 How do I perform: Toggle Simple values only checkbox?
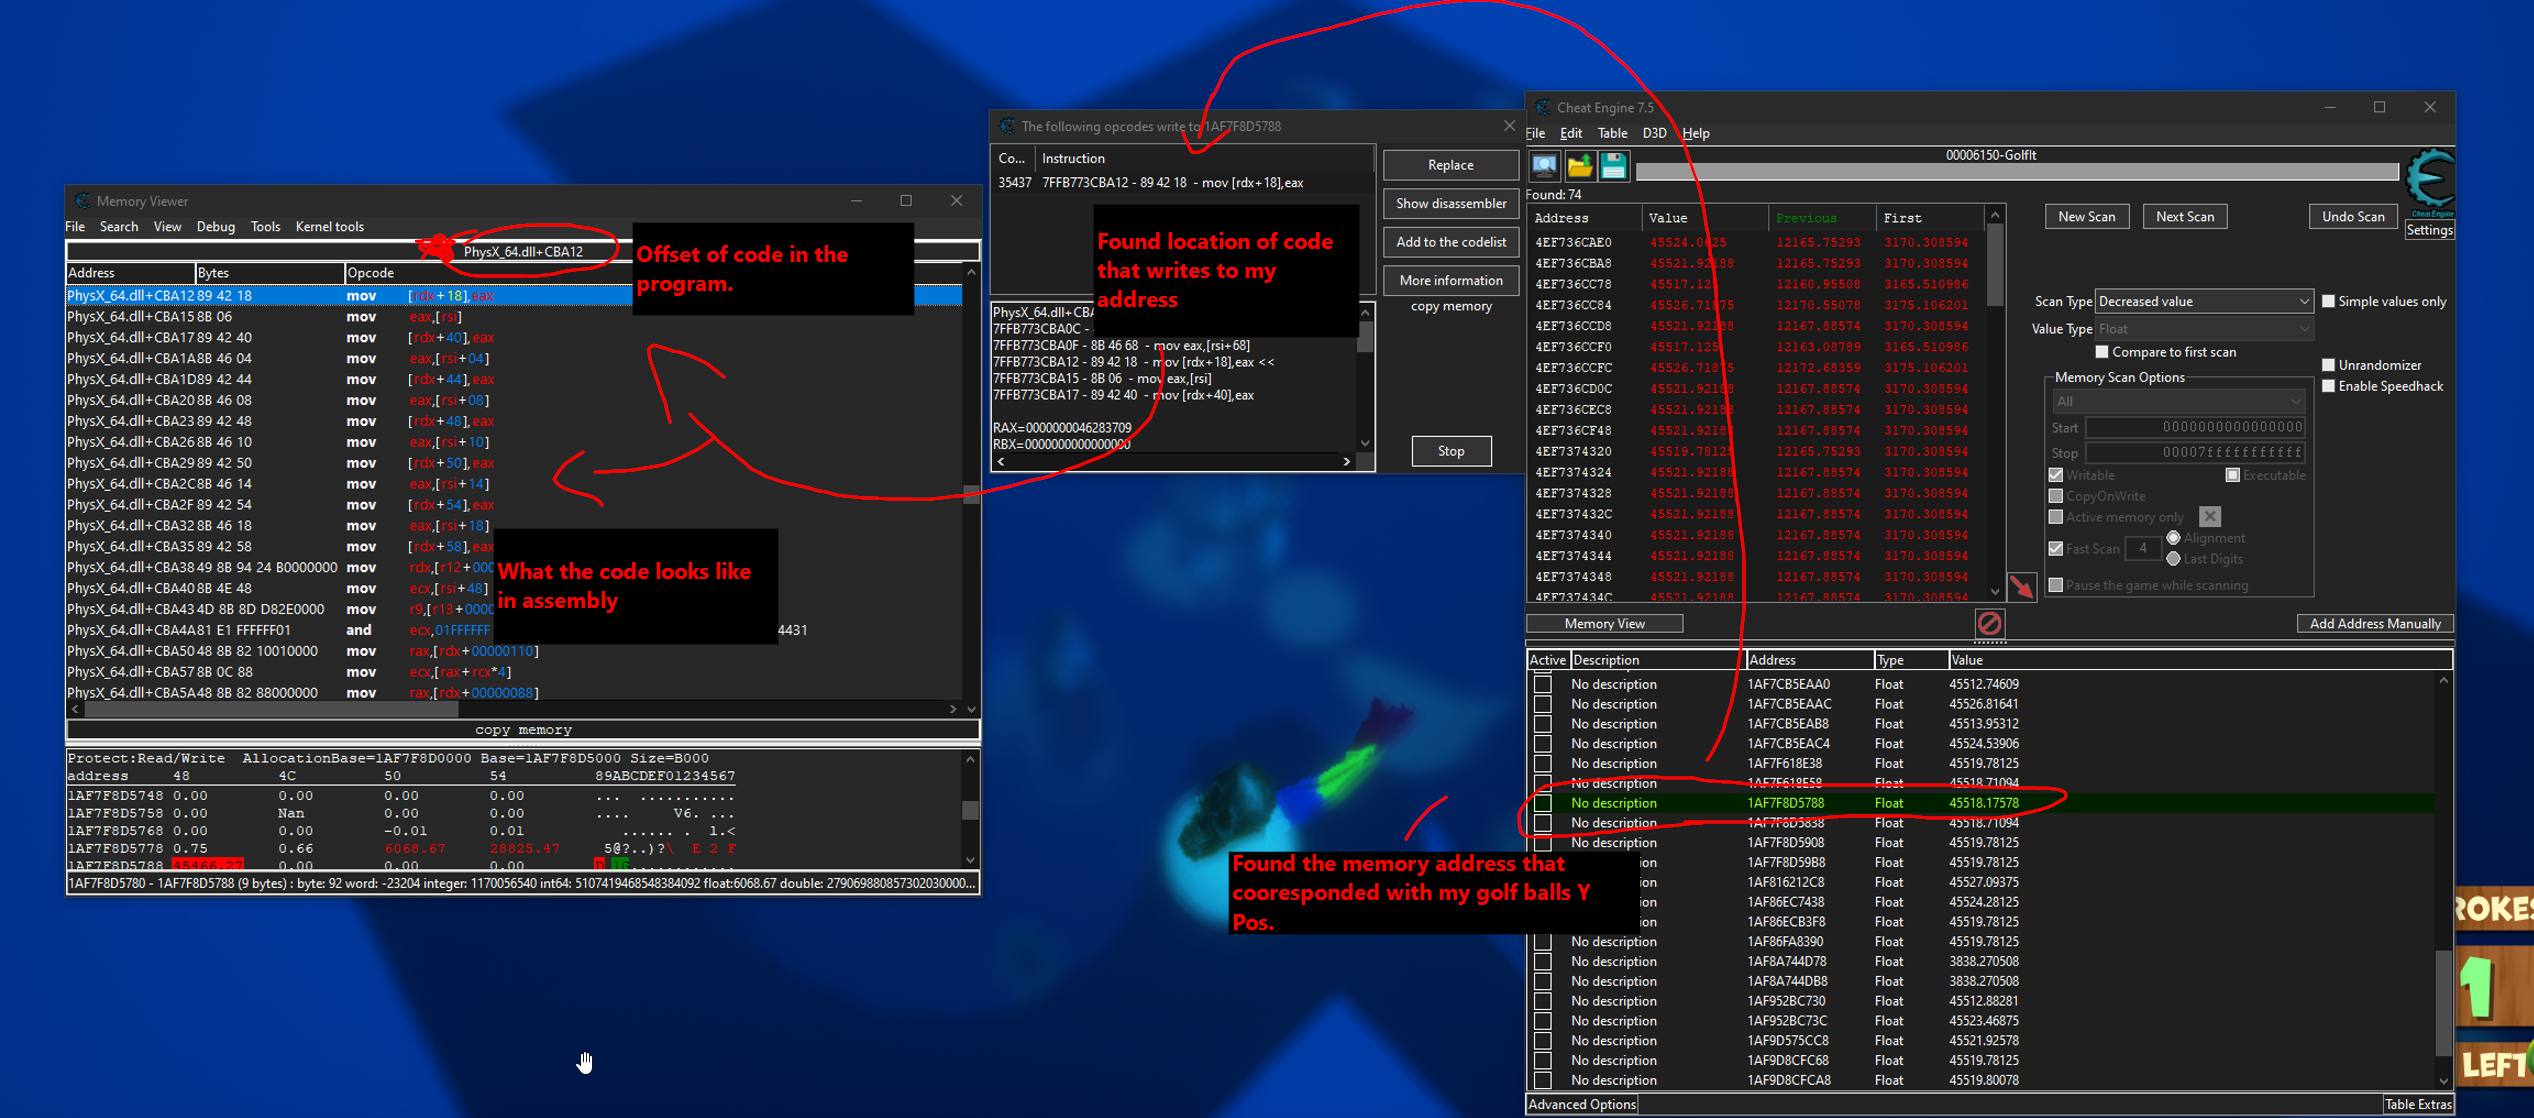tap(2328, 301)
